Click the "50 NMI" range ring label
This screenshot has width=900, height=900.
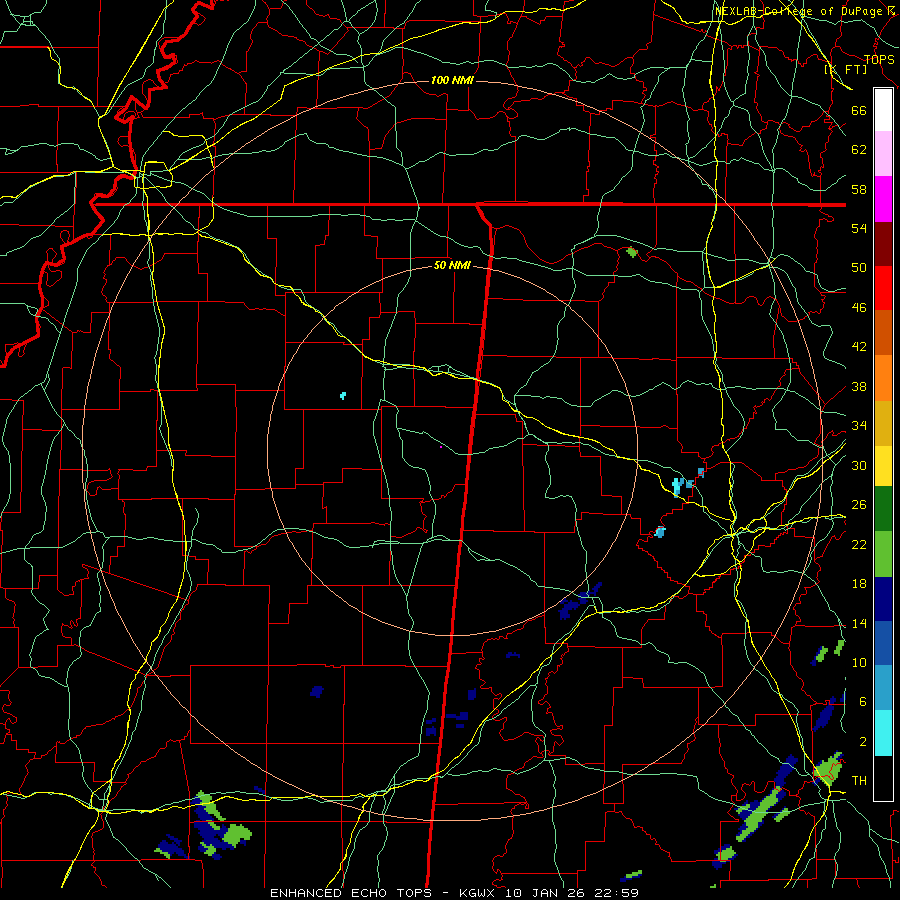tap(452, 265)
